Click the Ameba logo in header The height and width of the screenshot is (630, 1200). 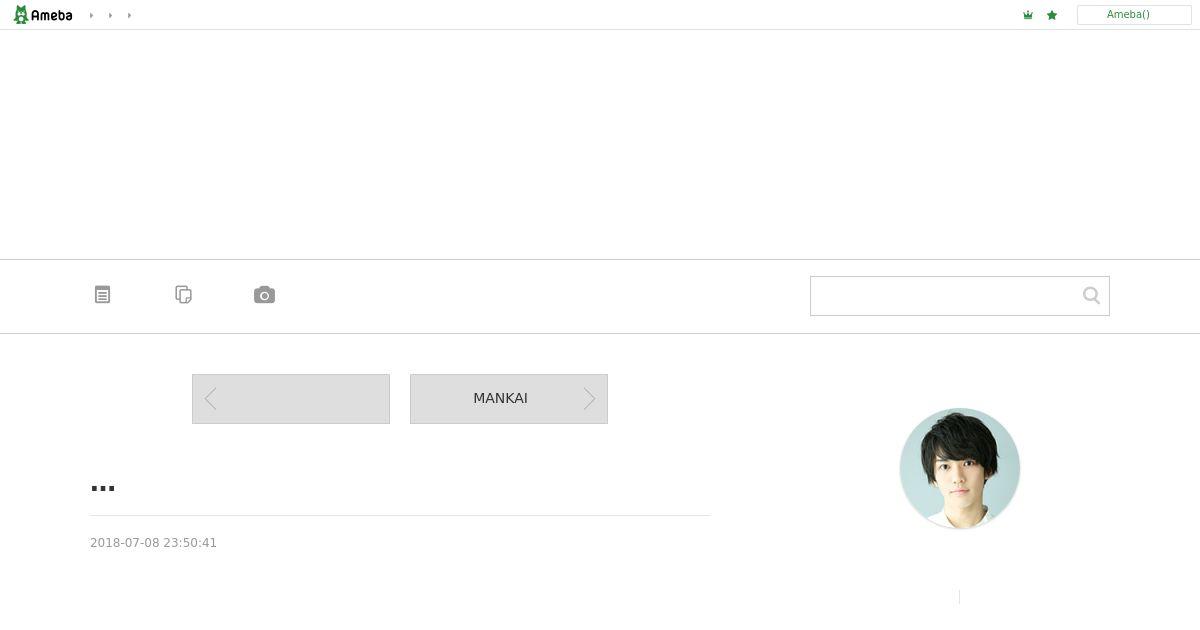[x=43, y=15]
